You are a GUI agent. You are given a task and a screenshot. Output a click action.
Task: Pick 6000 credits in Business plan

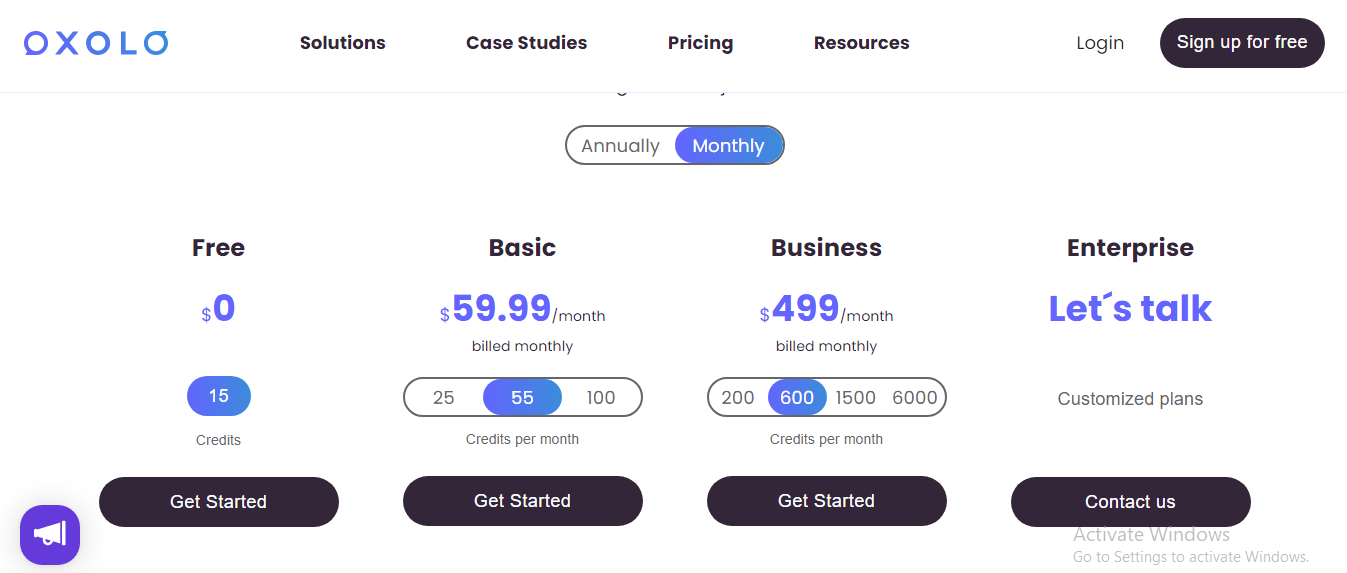[x=915, y=398]
